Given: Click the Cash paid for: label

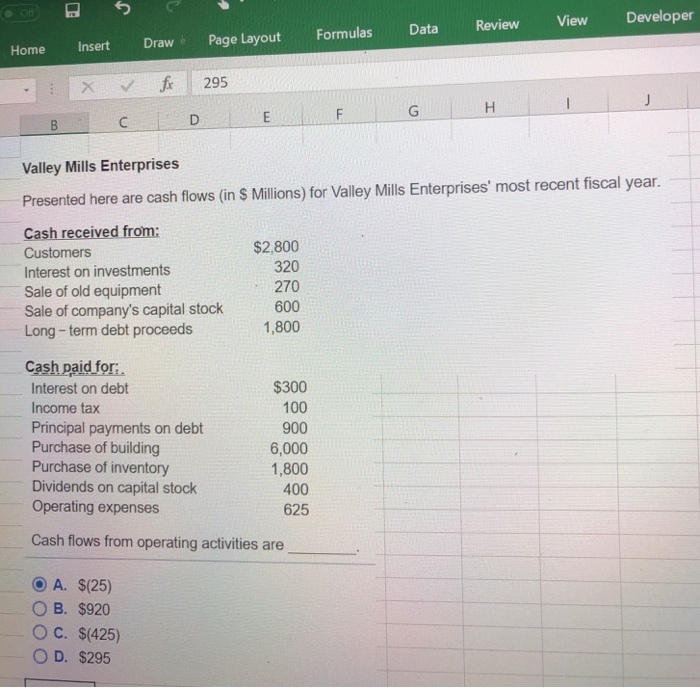Looking at the screenshot, I should [x=74, y=367].
